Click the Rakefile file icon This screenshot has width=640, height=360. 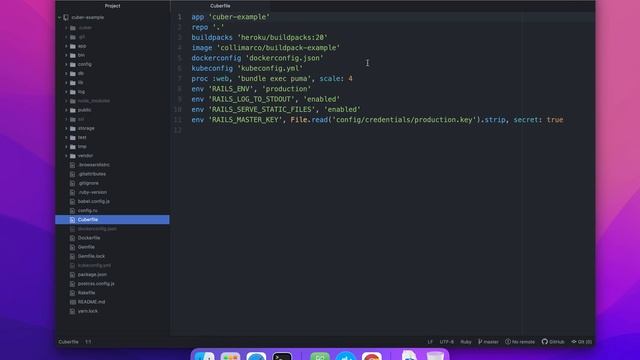click(72, 293)
